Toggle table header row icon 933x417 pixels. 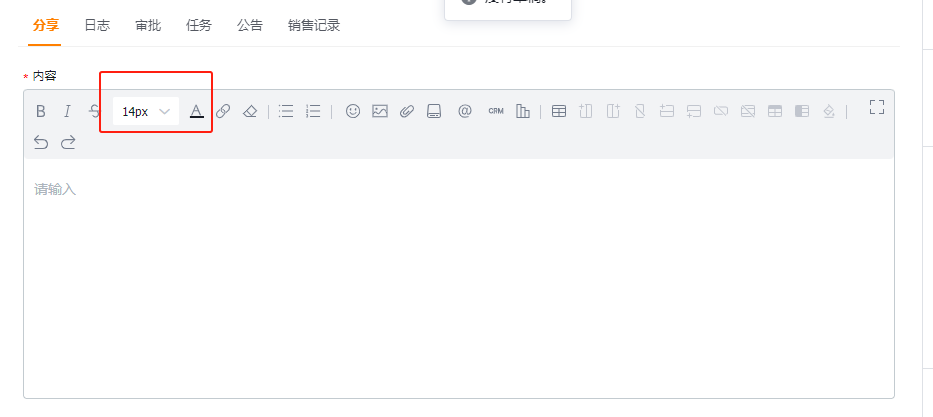[775, 111]
